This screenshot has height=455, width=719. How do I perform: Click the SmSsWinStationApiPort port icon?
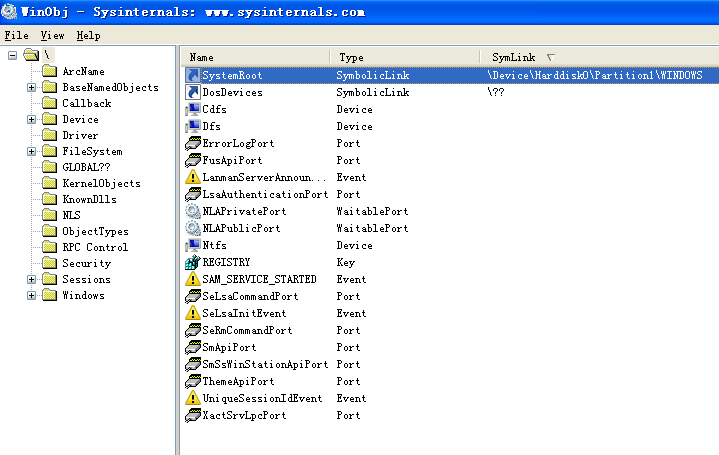(x=193, y=364)
